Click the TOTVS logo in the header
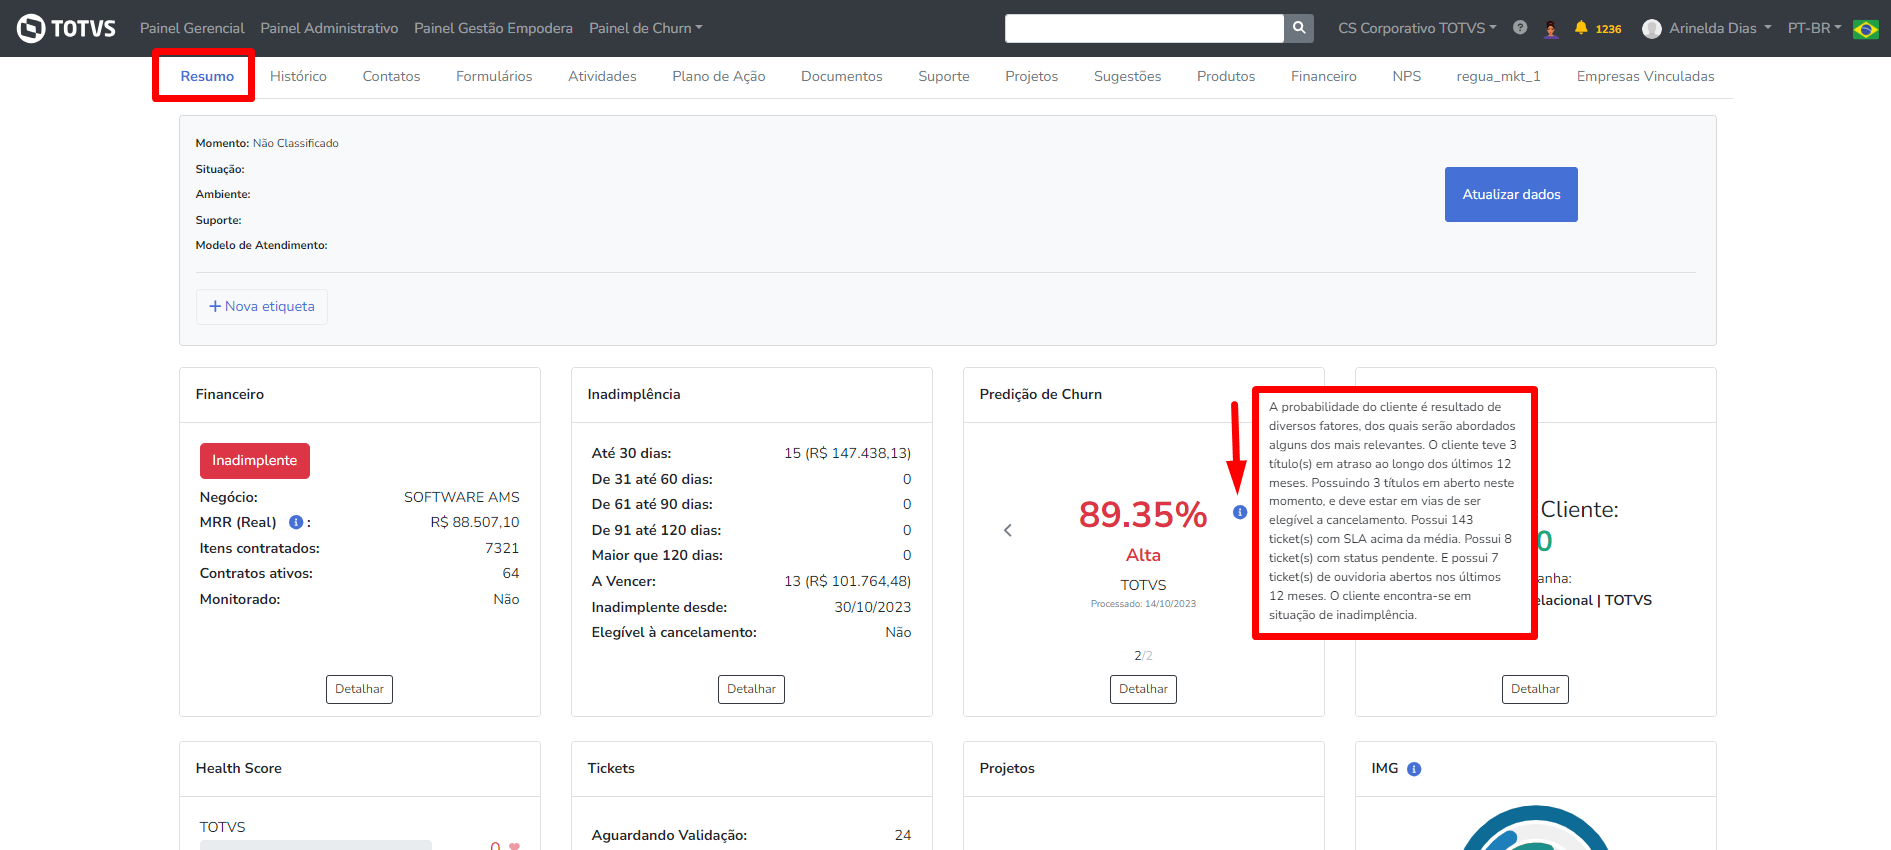1891x850 pixels. (66, 28)
